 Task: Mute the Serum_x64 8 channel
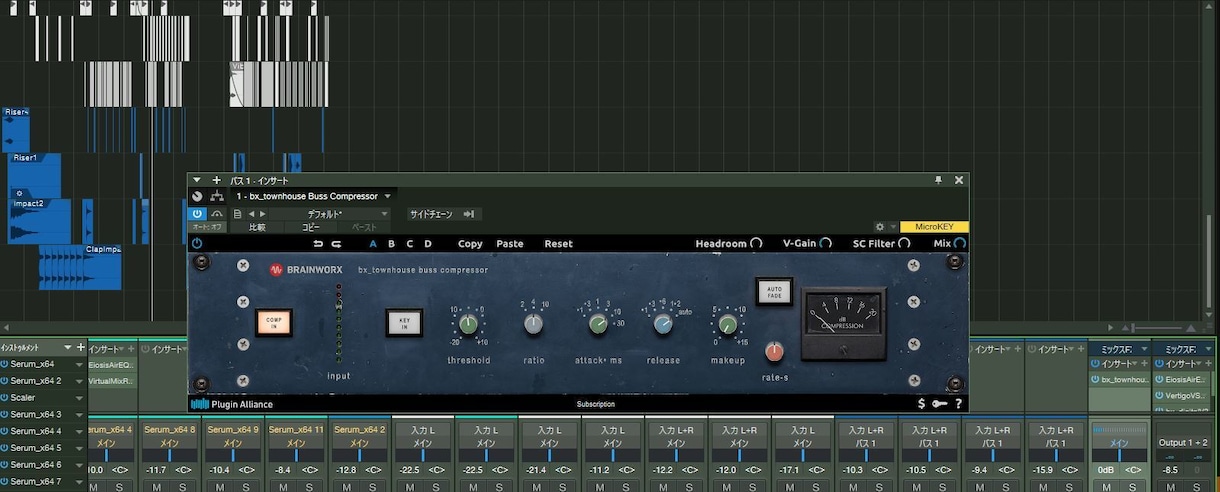tap(157, 487)
